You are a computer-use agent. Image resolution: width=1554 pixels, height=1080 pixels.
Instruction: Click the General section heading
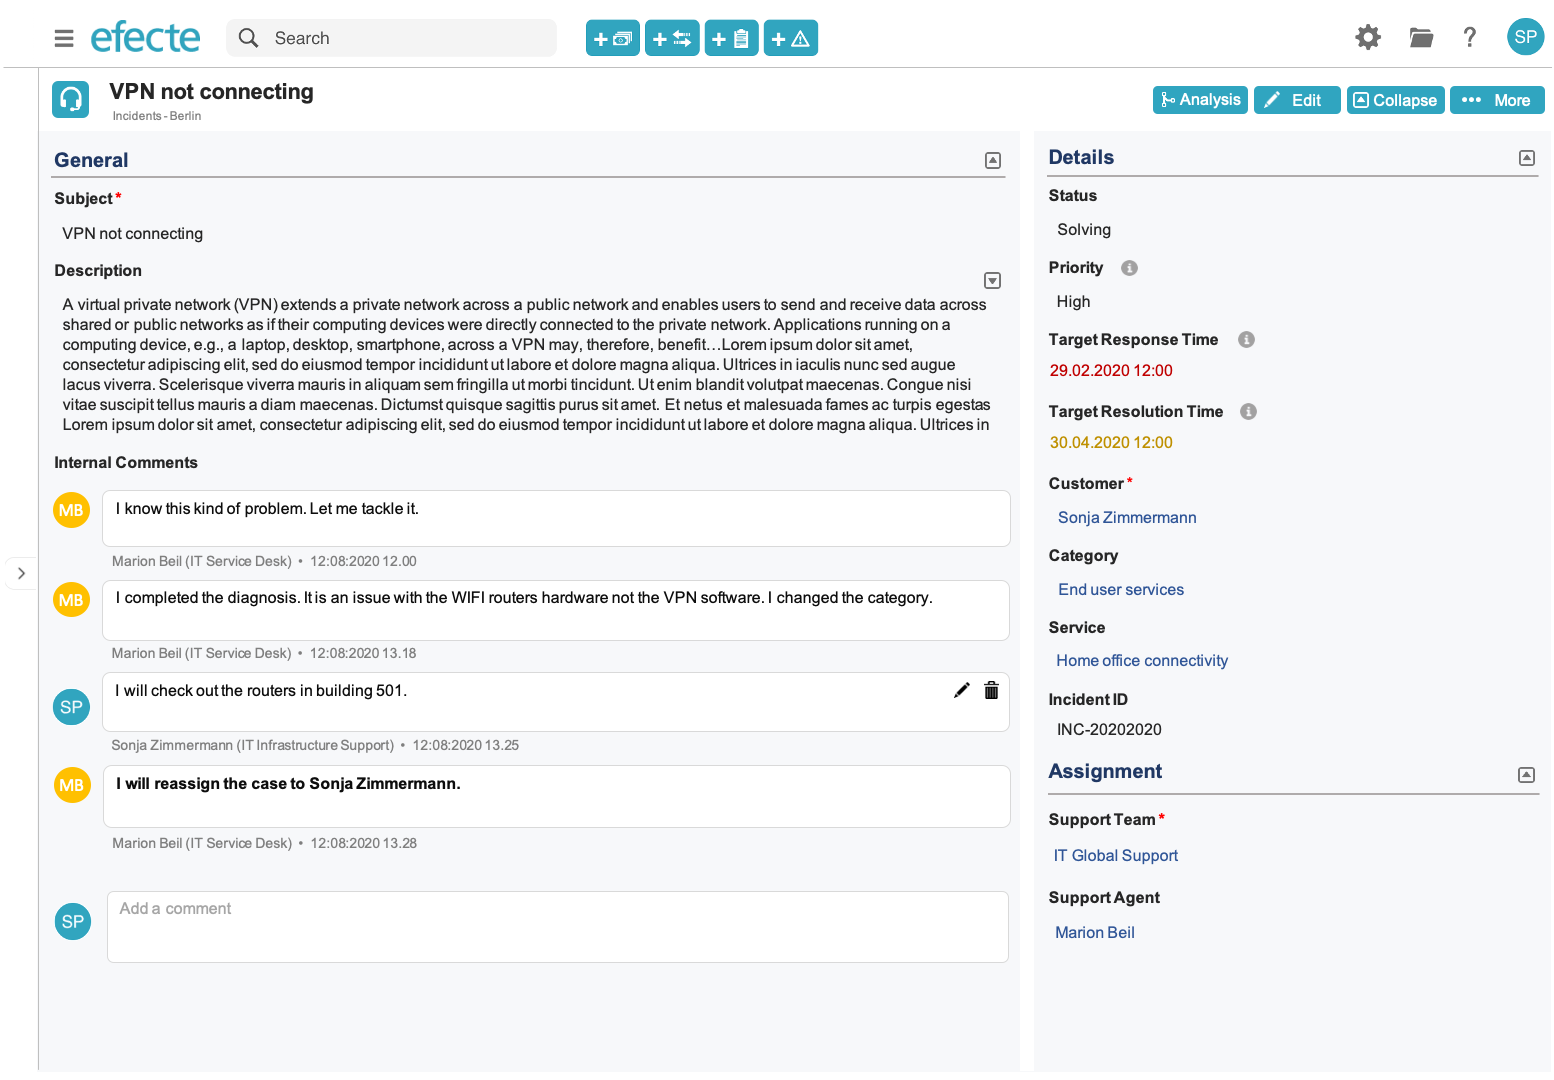tap(91, 160)
